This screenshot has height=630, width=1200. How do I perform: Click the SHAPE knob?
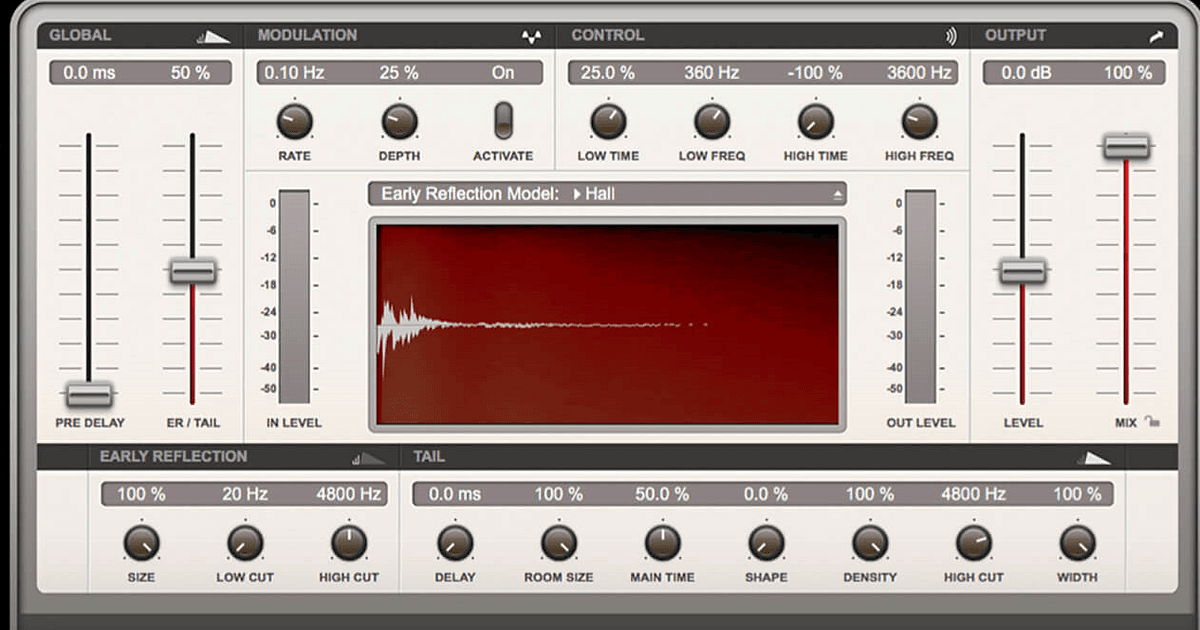point(766,545)
